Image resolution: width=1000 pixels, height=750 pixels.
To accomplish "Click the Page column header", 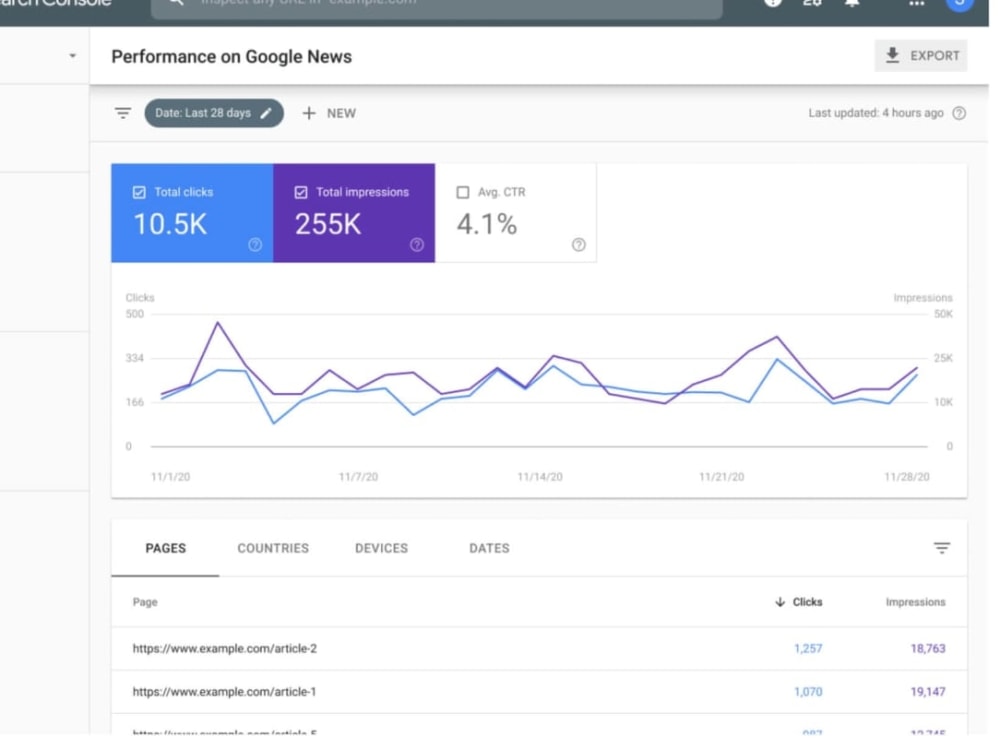I will coord(145,602).
